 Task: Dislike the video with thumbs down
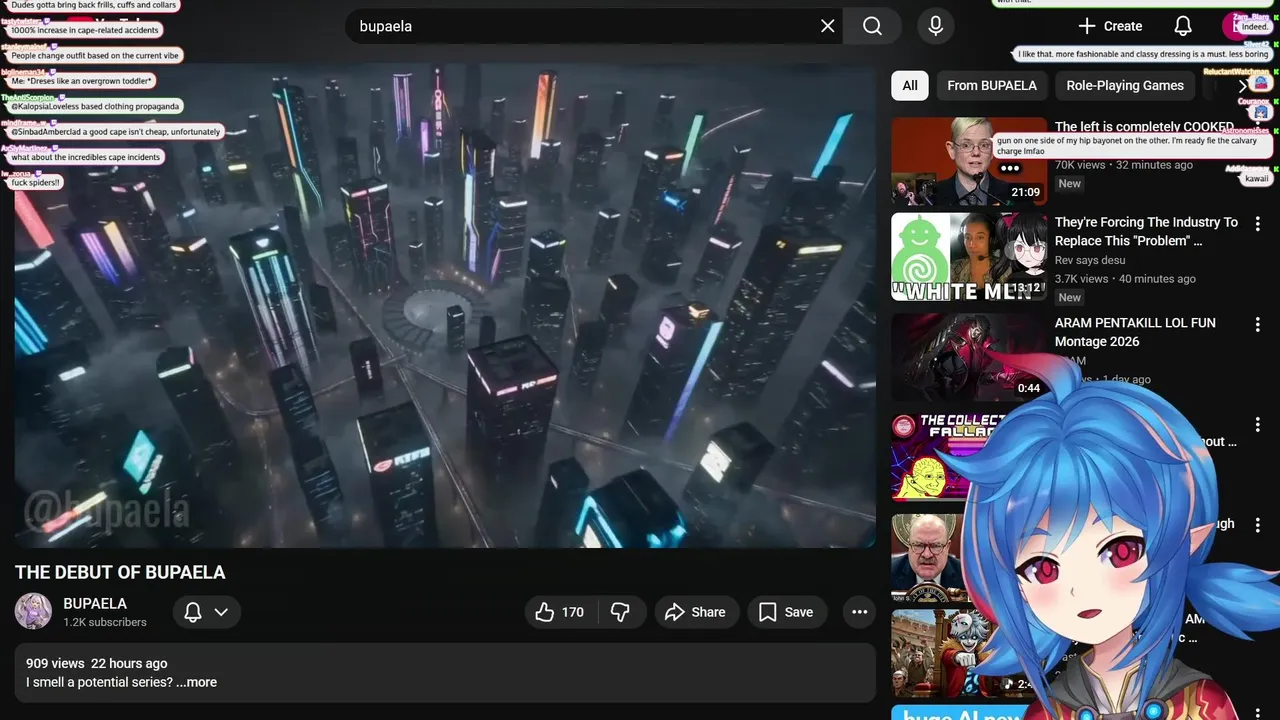point(620,612)
